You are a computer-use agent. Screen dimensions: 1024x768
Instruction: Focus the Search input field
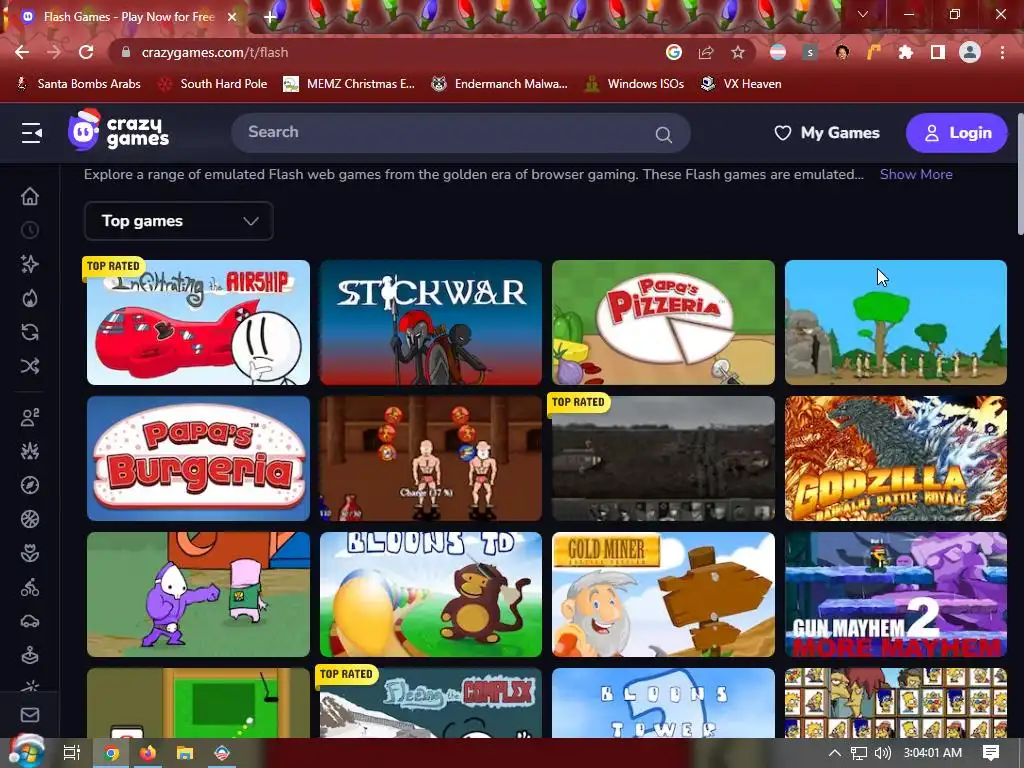tap(461, 133)
